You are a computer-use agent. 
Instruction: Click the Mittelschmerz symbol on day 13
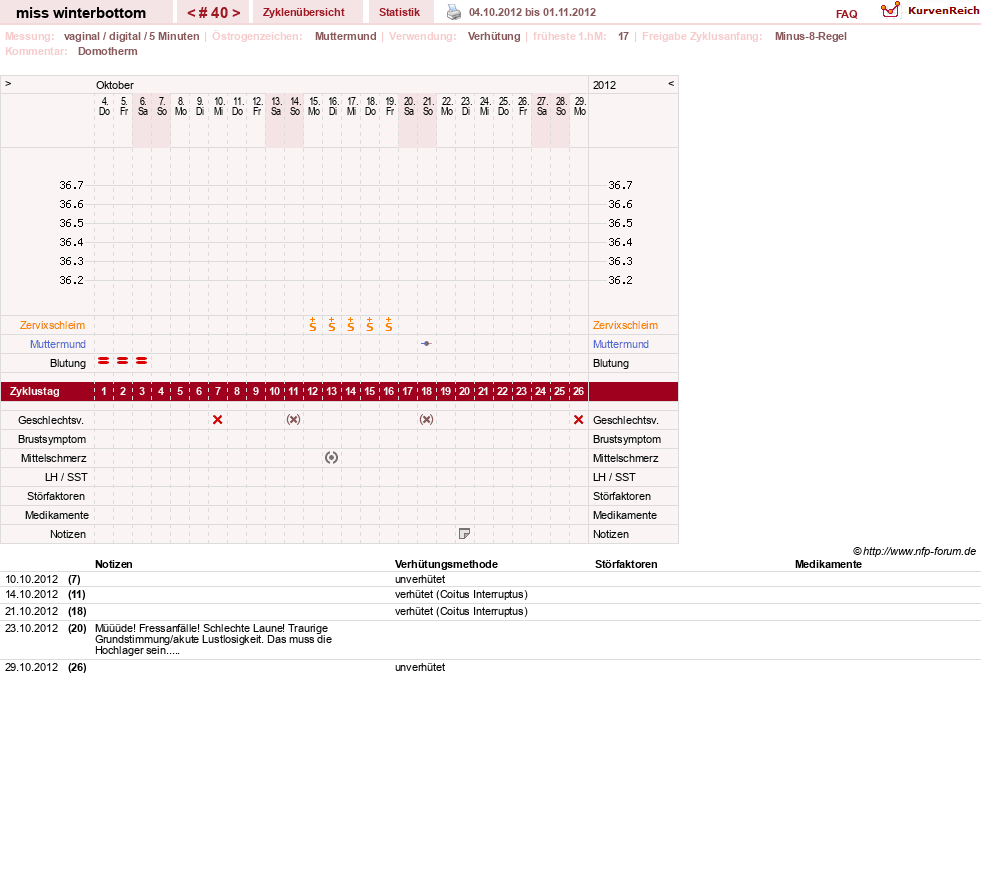332,458
